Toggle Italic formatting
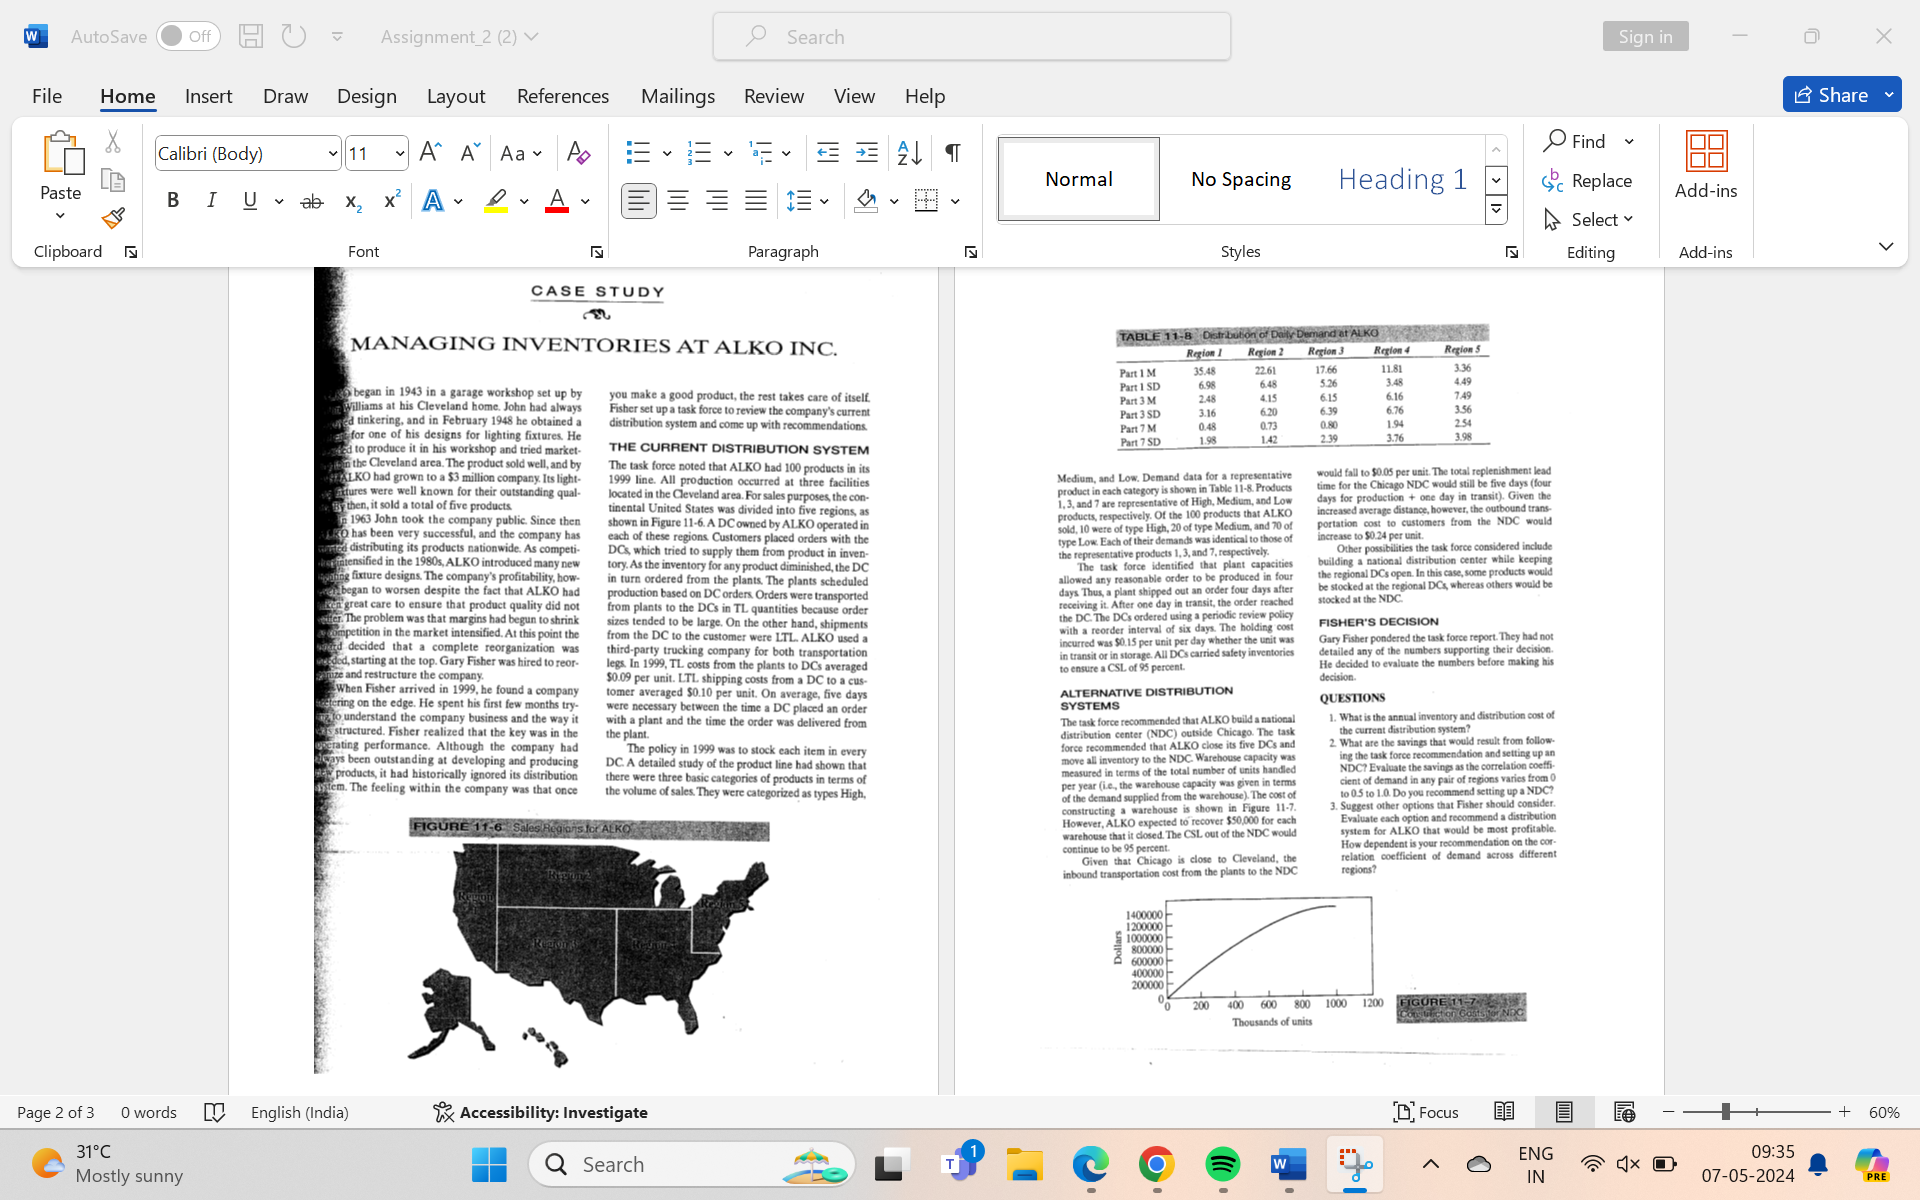 click(x=211, y=201)
